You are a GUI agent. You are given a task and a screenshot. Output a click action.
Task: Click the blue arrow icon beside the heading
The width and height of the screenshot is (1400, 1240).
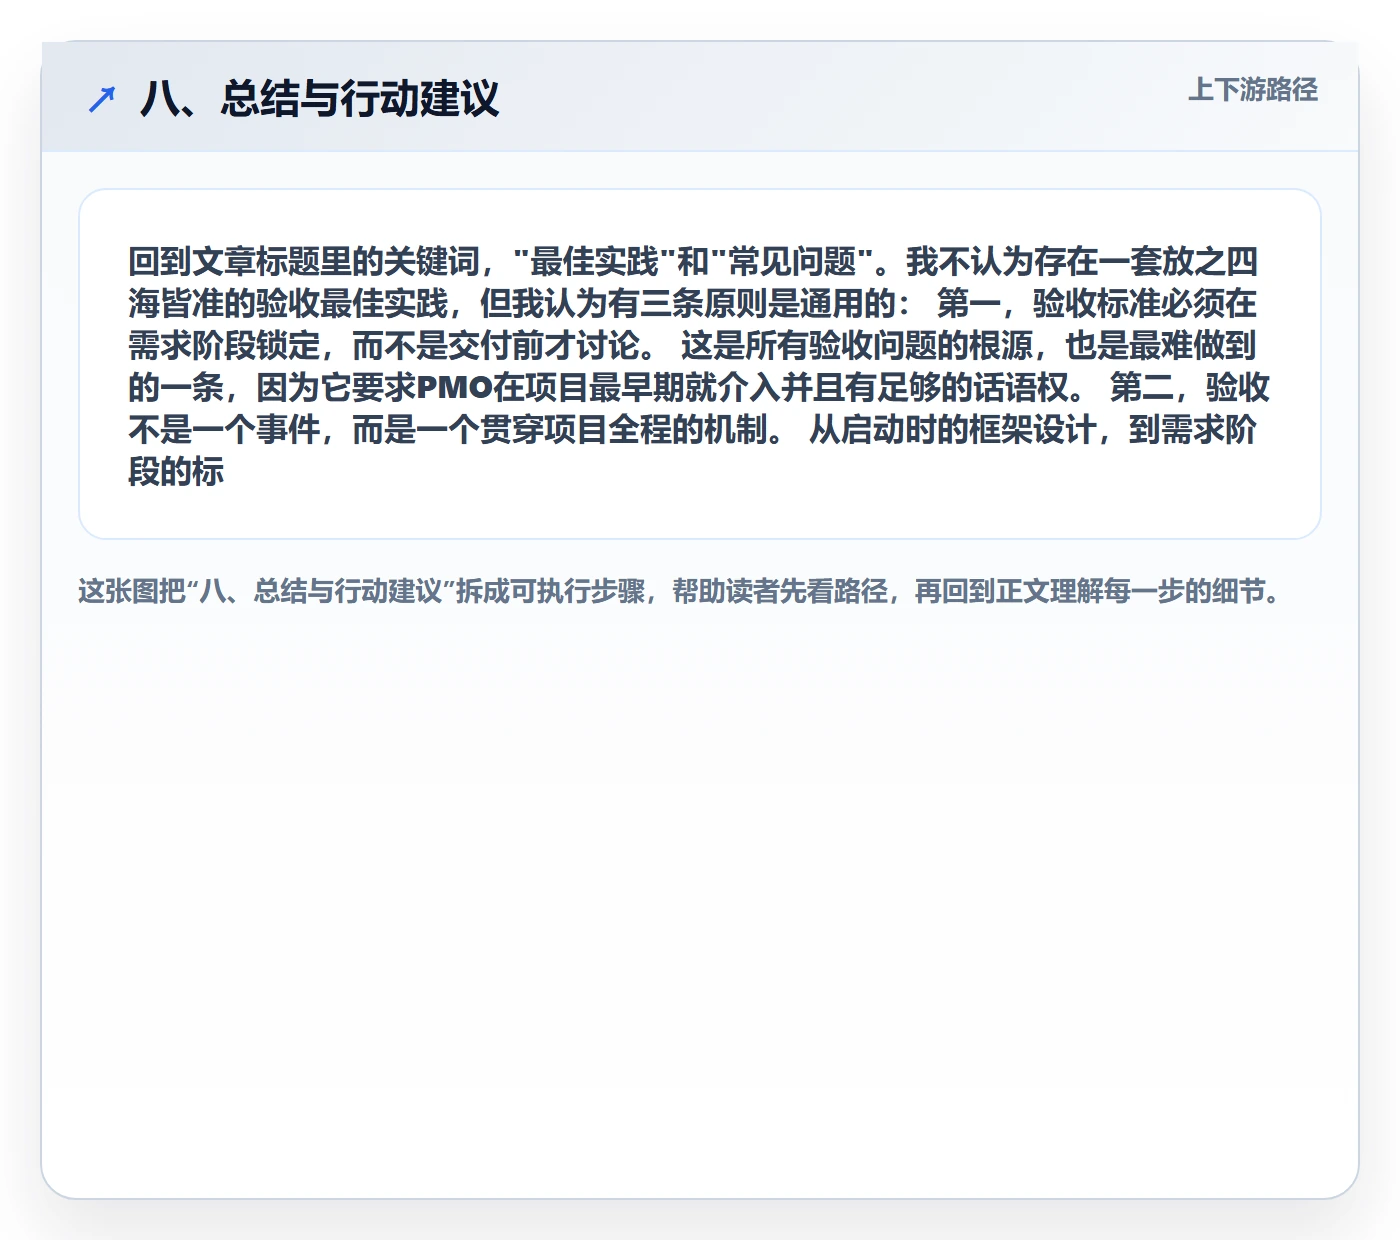tap(102, 99)
